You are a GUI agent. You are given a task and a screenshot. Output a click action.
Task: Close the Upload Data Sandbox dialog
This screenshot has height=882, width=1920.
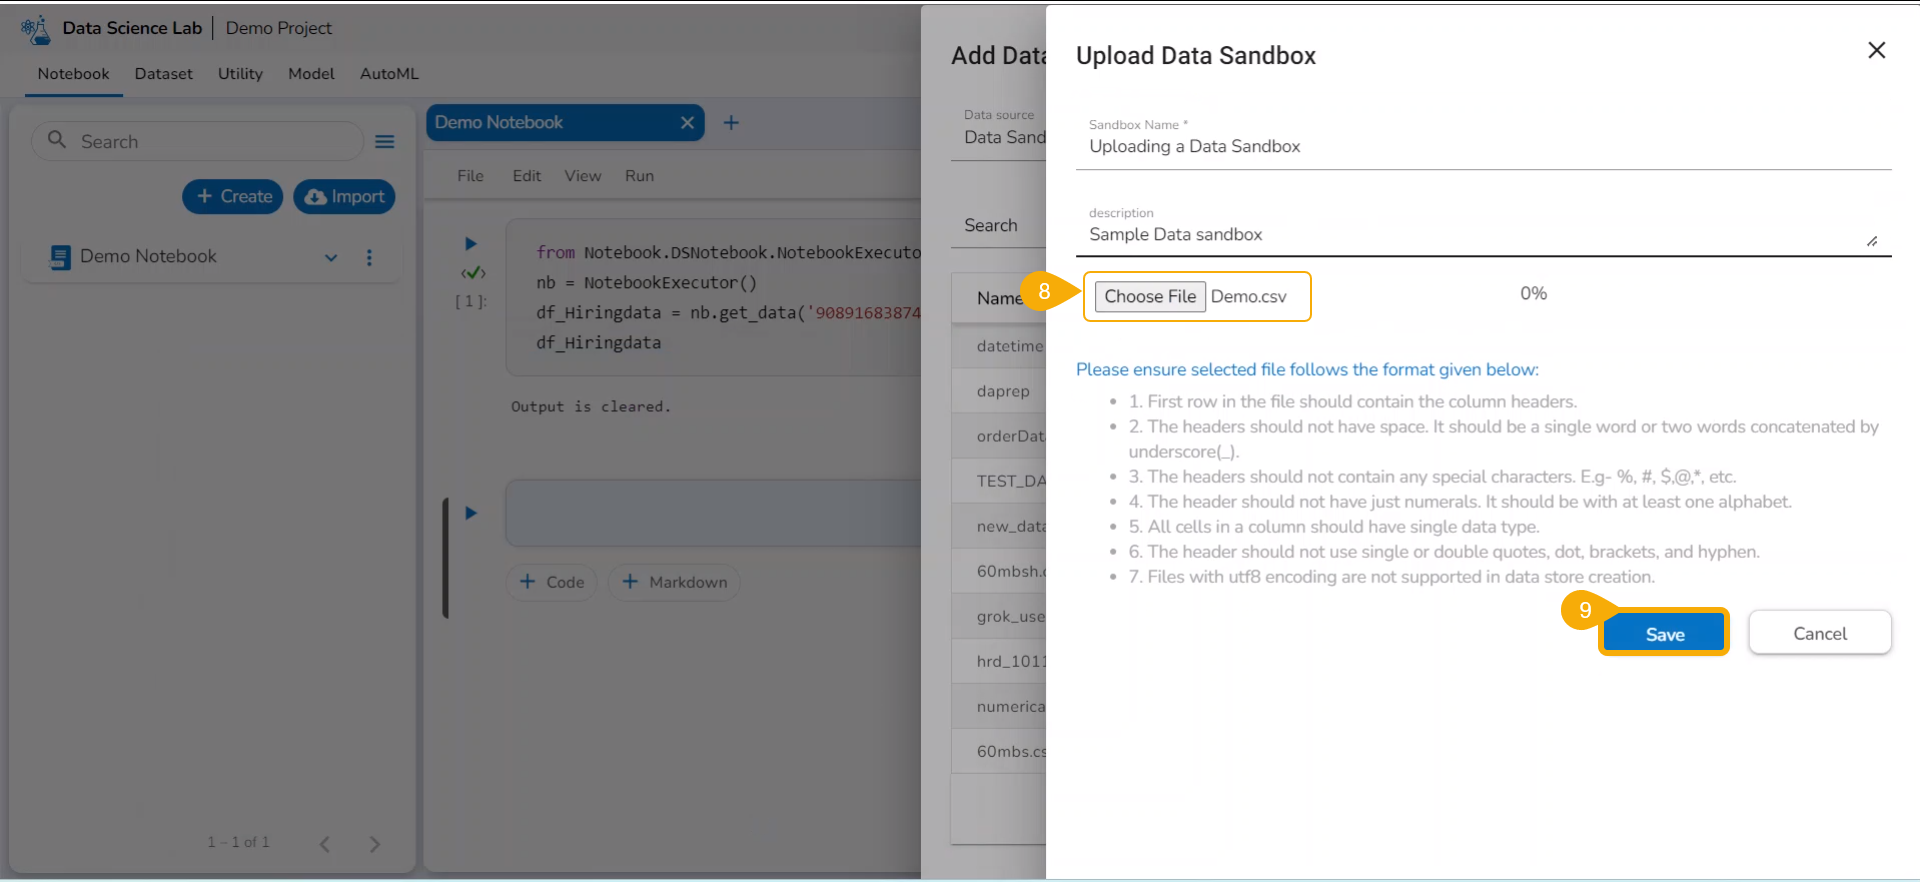click(1876, 51)
